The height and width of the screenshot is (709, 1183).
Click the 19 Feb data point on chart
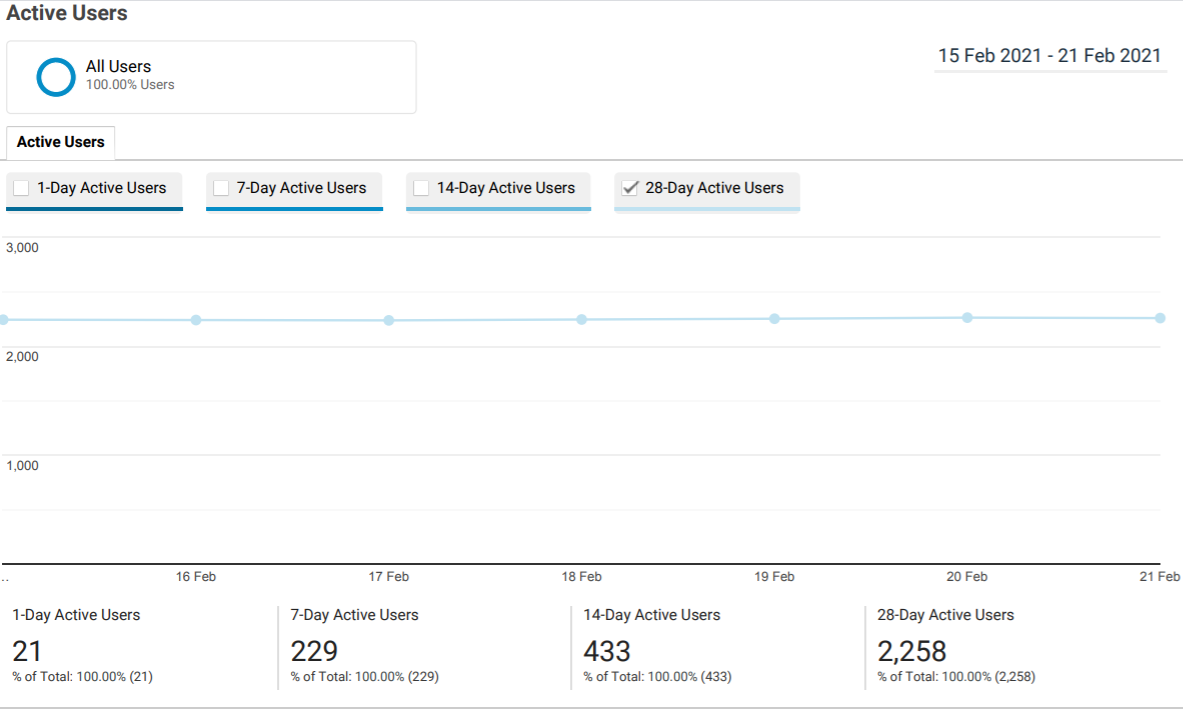(774, 319)
